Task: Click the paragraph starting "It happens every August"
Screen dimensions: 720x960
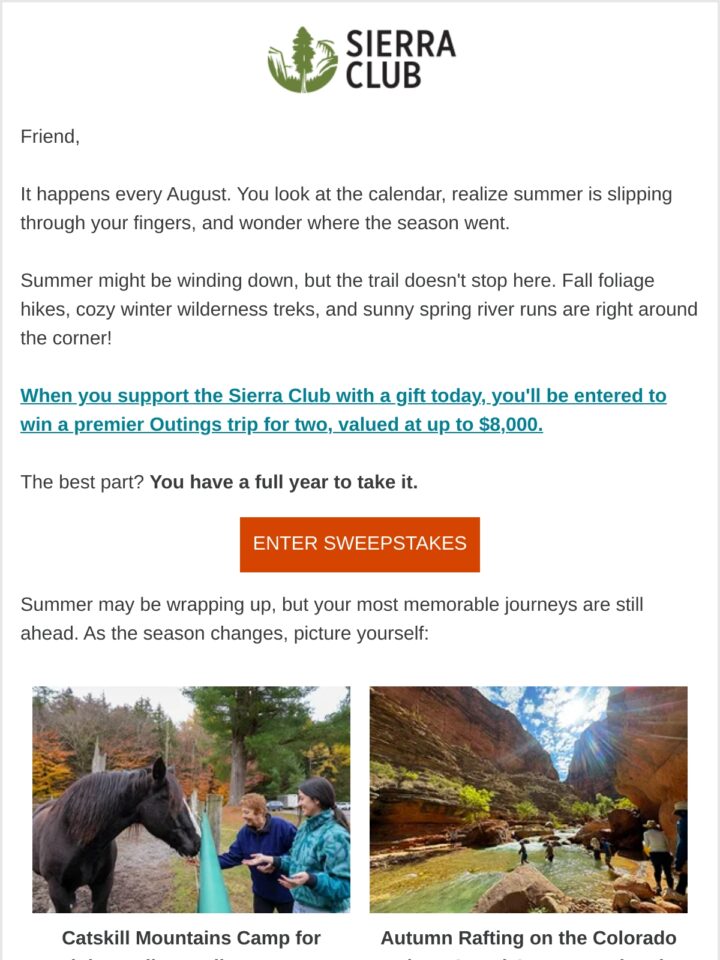Action: (x=346, y=208)
